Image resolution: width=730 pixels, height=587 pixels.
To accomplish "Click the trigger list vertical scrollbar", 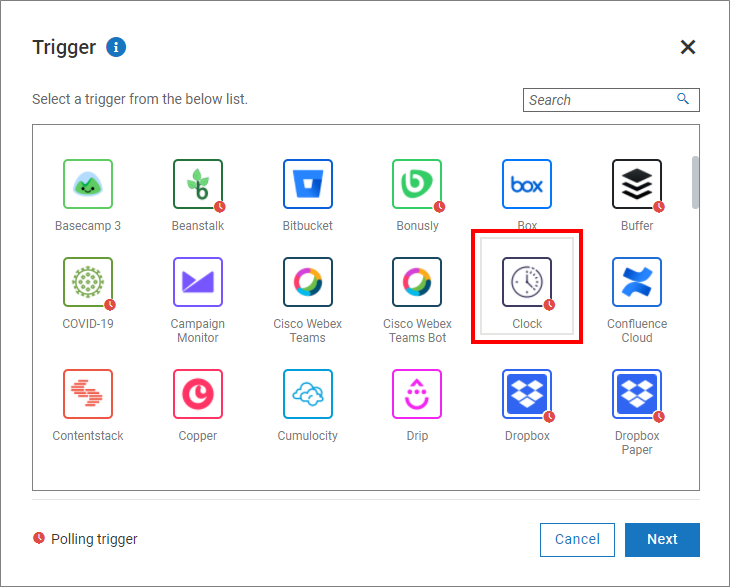I will tap(695, 182).
